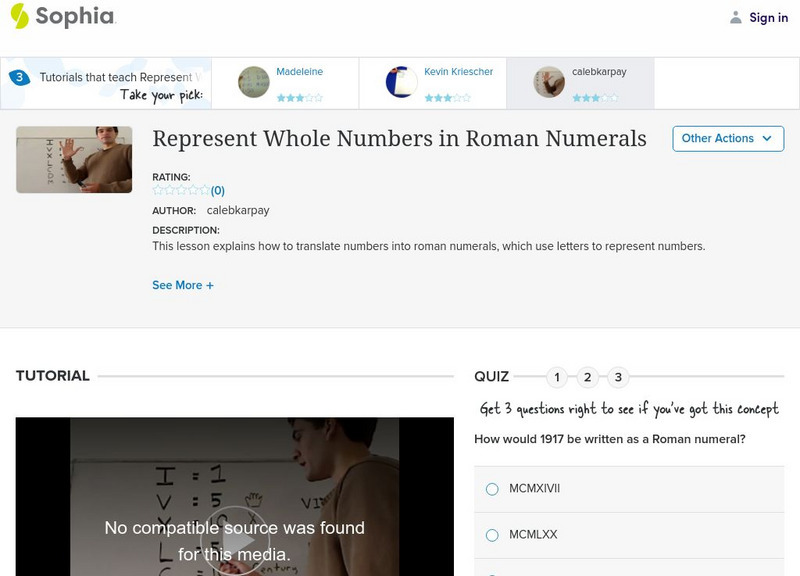The height and width of the screenshot is (576, 800).
Task: Click the user profile icon beside Sign in
Action: point(734,16)
